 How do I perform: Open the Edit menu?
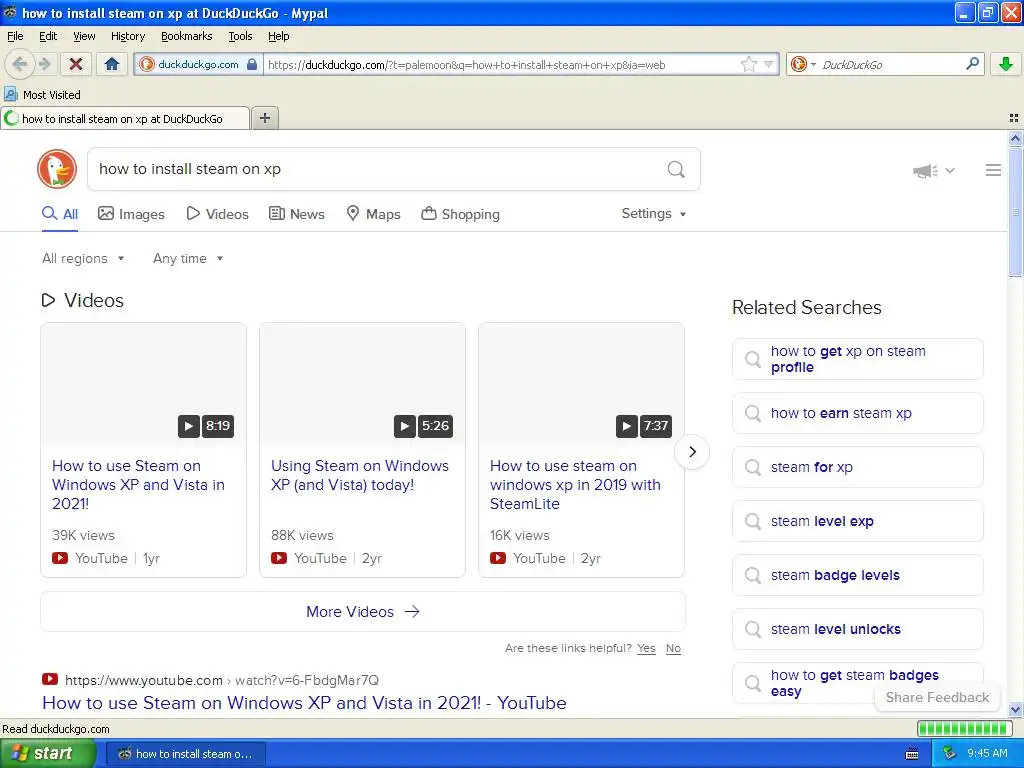48,36
